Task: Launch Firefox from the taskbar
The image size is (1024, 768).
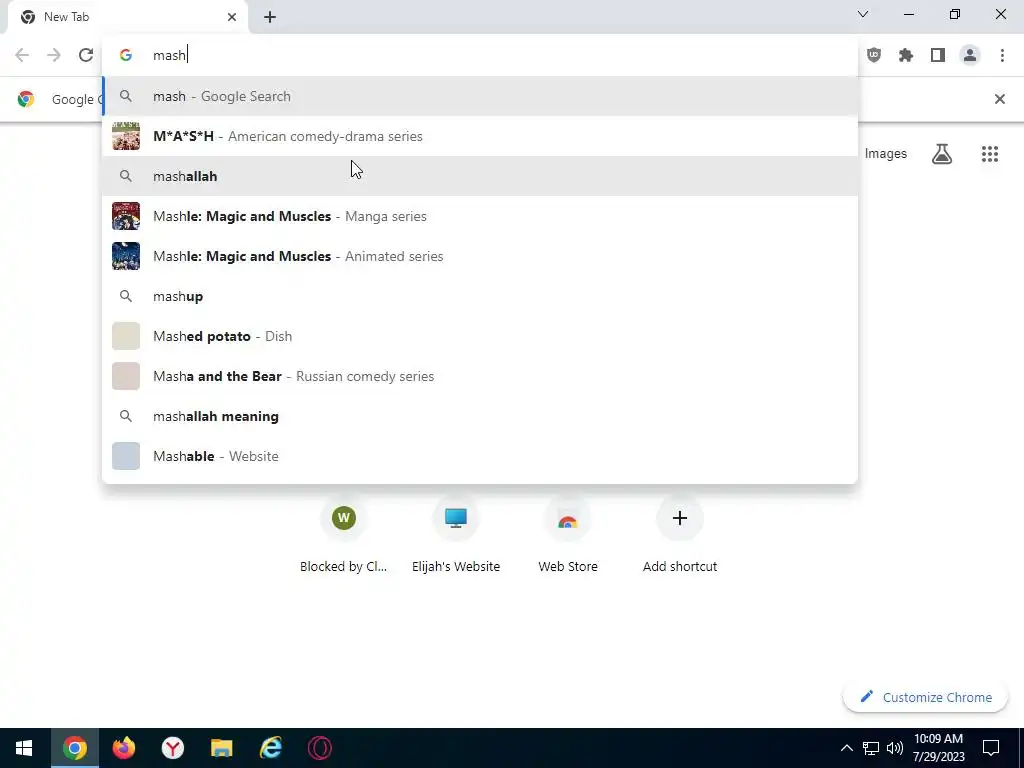Action: [123, 748]
